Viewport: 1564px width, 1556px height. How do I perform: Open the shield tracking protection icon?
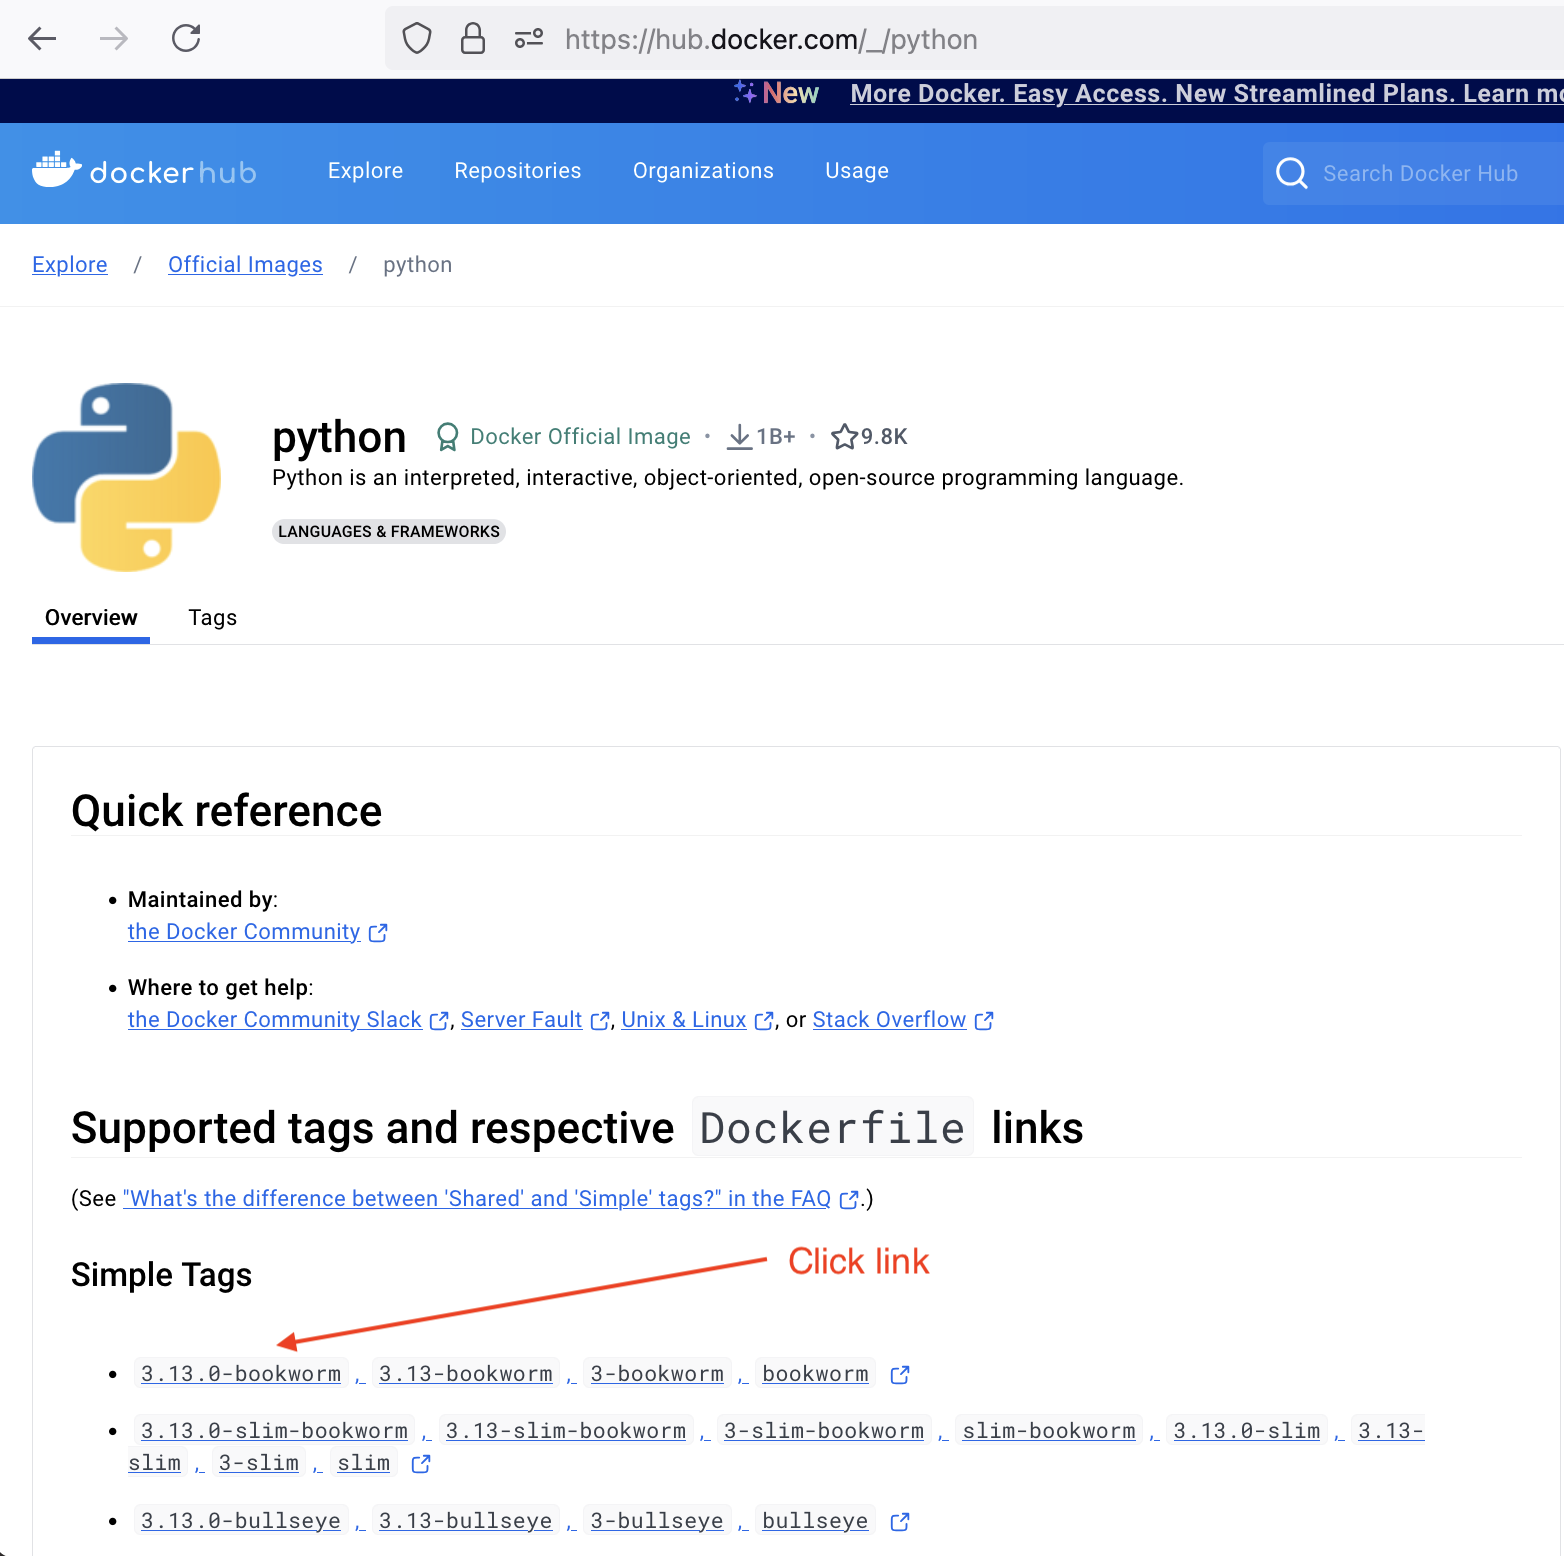pyautogui.click(x=417, y=39)
